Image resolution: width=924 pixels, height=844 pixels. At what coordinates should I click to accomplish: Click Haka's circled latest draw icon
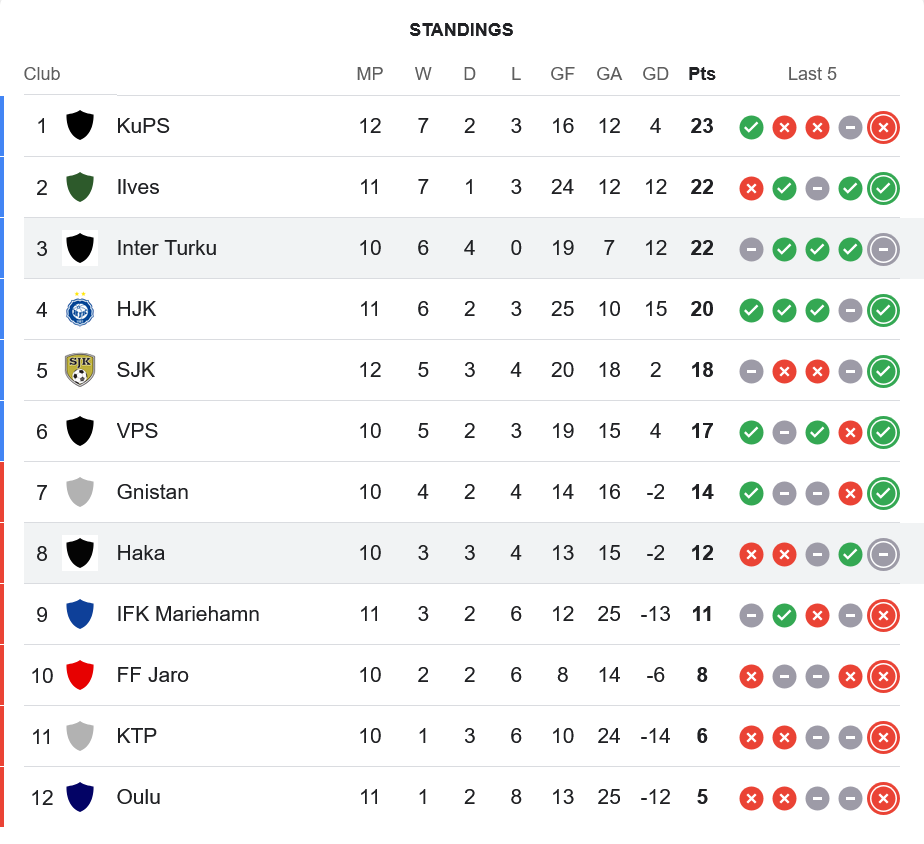[883, 554]
